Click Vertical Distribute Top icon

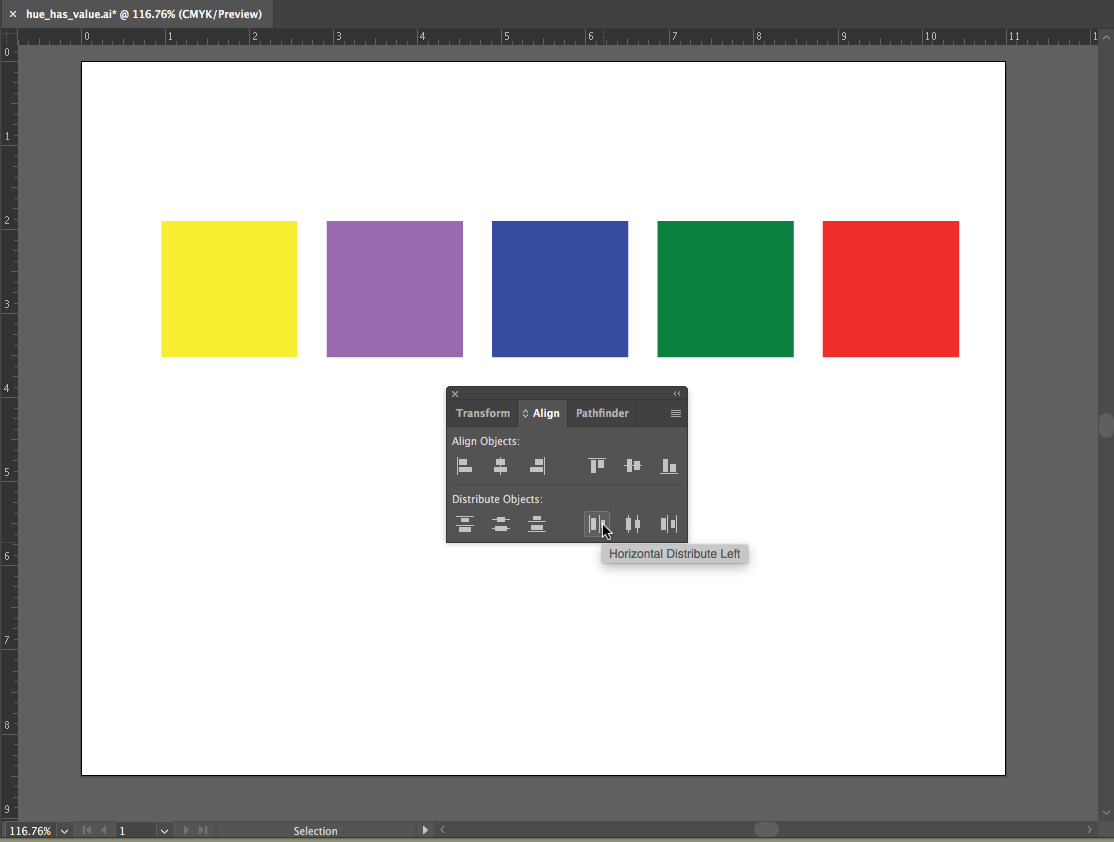465,524
